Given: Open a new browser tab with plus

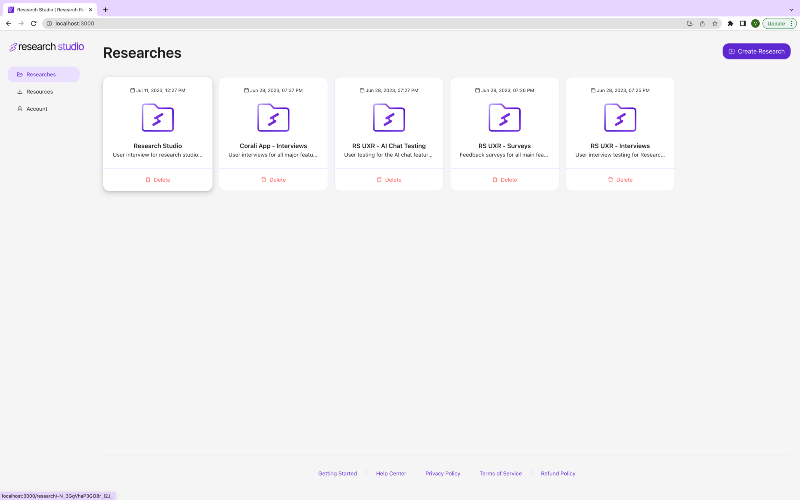Looking at the screenshot, I should tap(106, 10).
